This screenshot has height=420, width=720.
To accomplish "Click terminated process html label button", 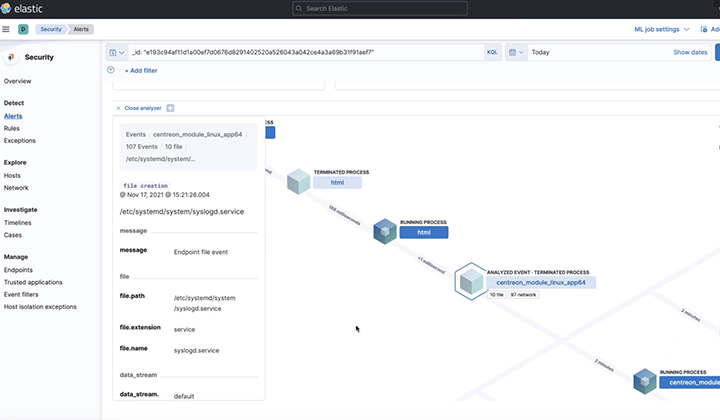I will pos(337,183).
